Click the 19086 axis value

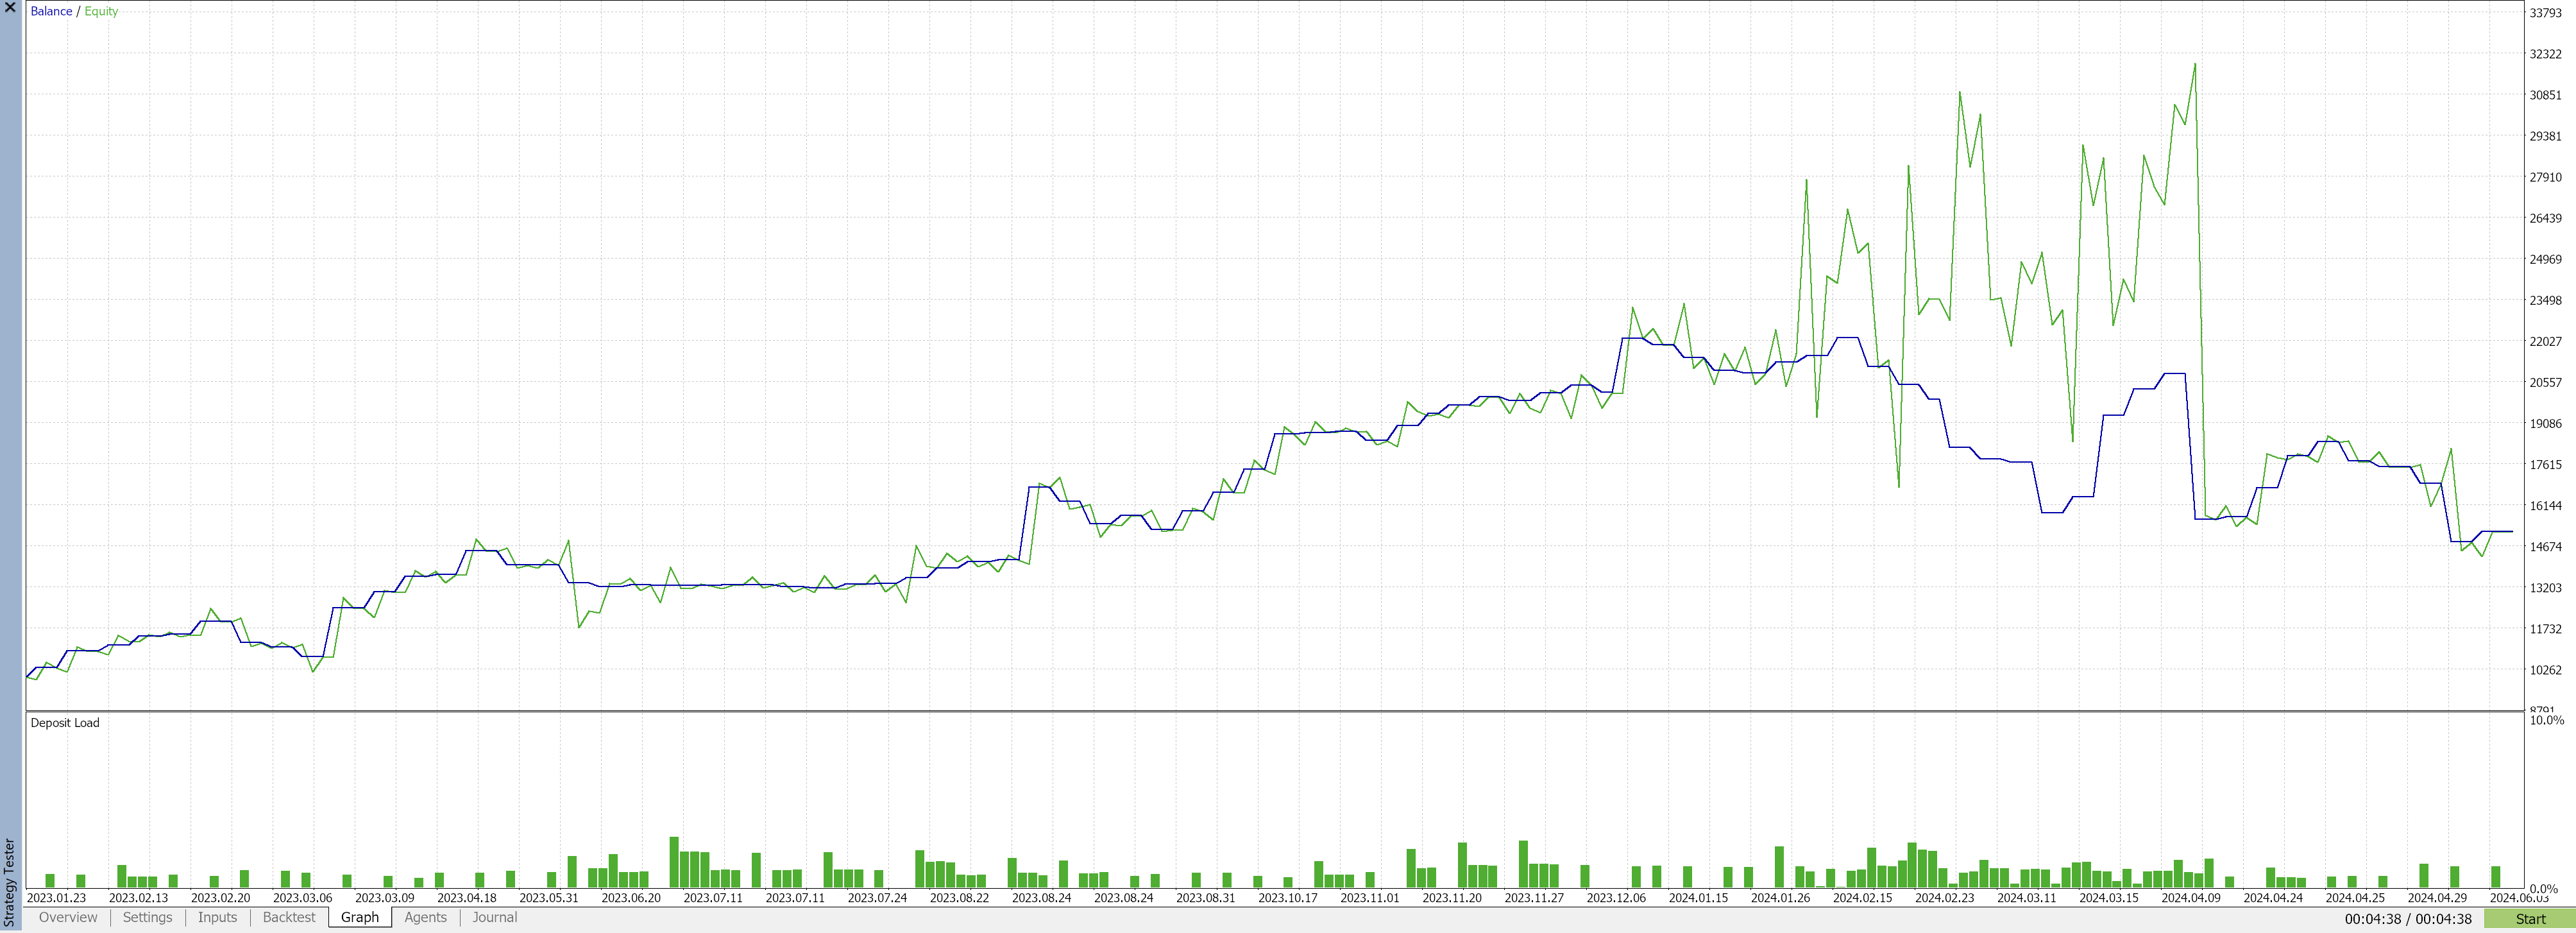[2545, 424]
